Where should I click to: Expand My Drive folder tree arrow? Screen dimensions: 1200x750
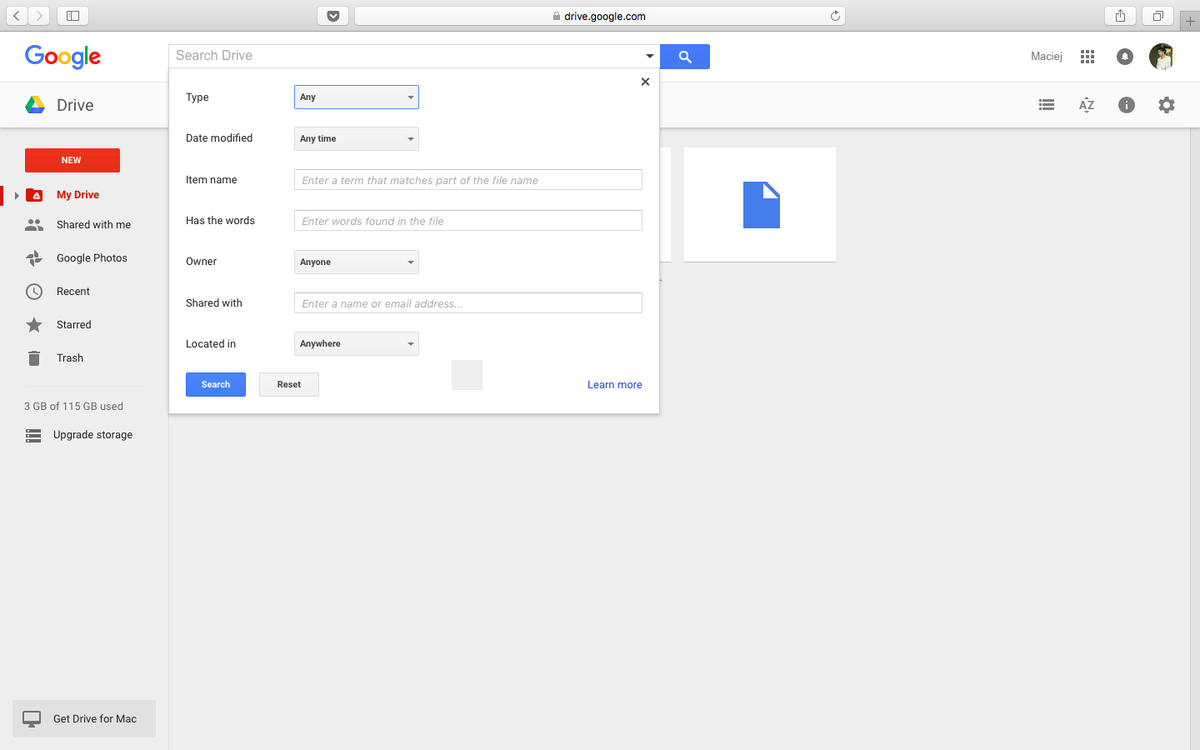(17, 195)
